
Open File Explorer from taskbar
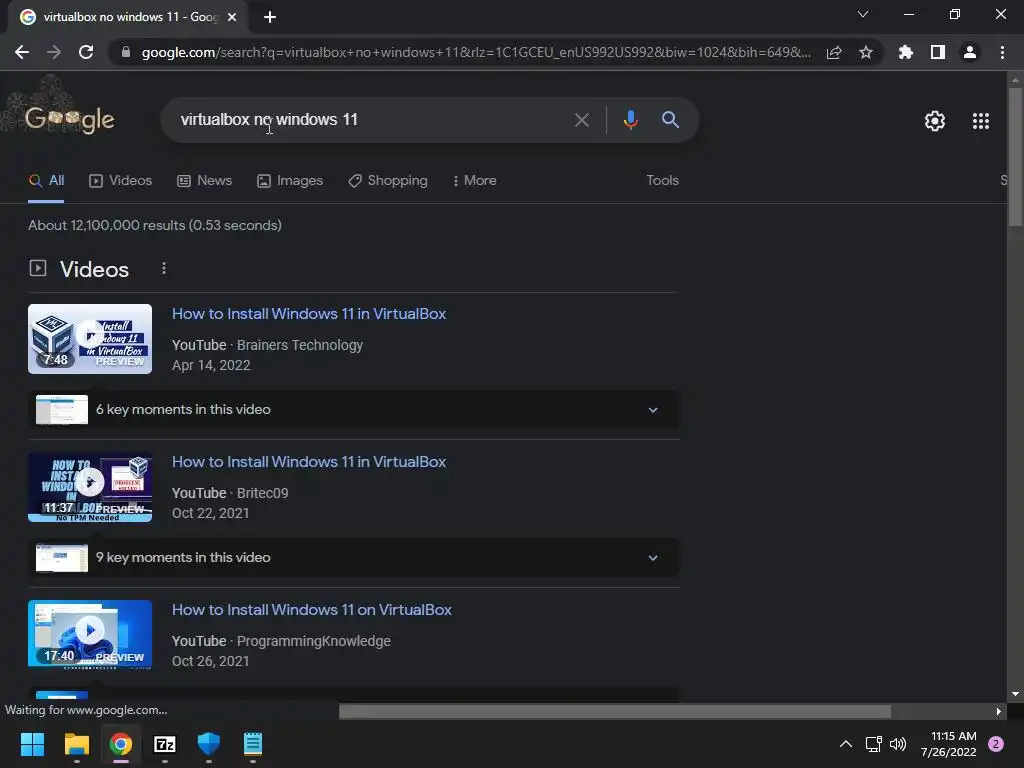(x=76, y=744)
